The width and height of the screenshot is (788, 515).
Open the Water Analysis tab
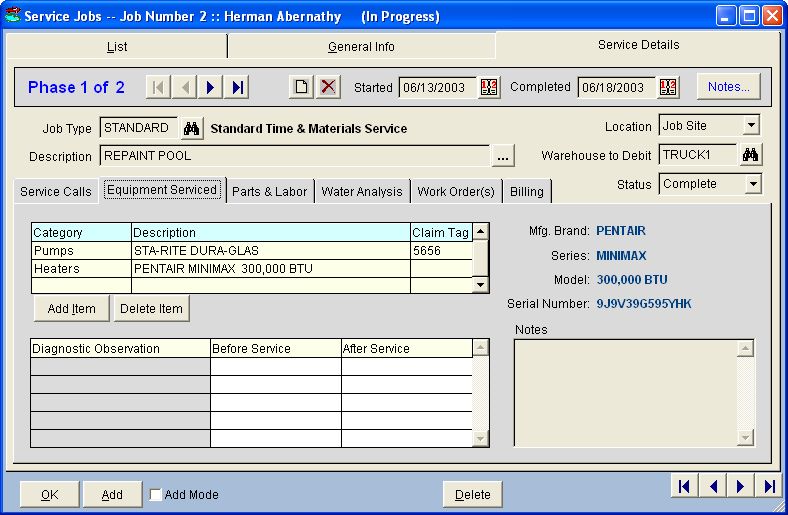tap(362, 191)
